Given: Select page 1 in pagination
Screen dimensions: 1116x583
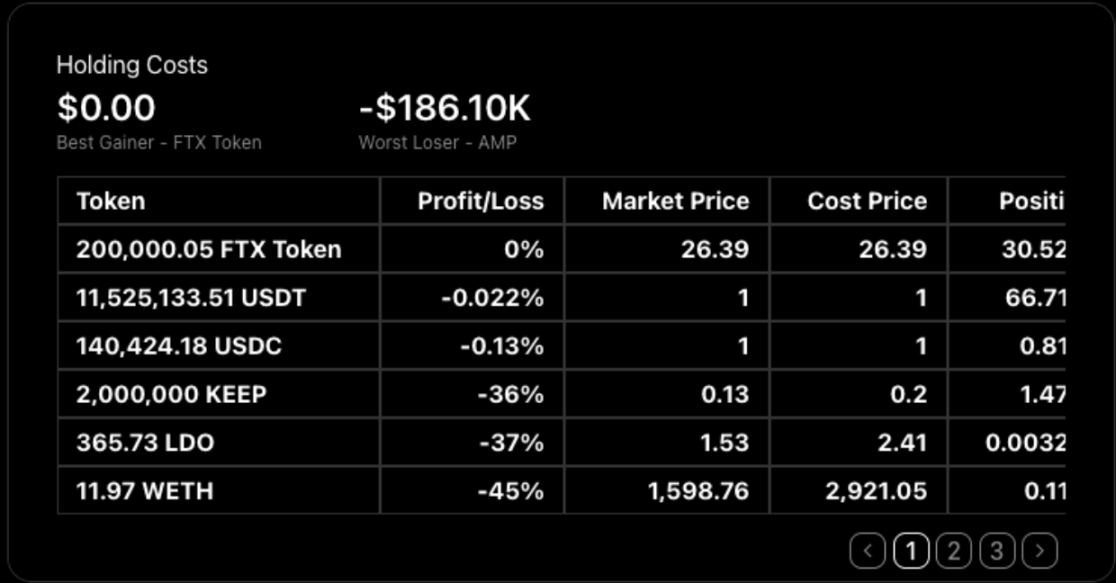Looking at the screenshot, I should [x=910, y=550].
